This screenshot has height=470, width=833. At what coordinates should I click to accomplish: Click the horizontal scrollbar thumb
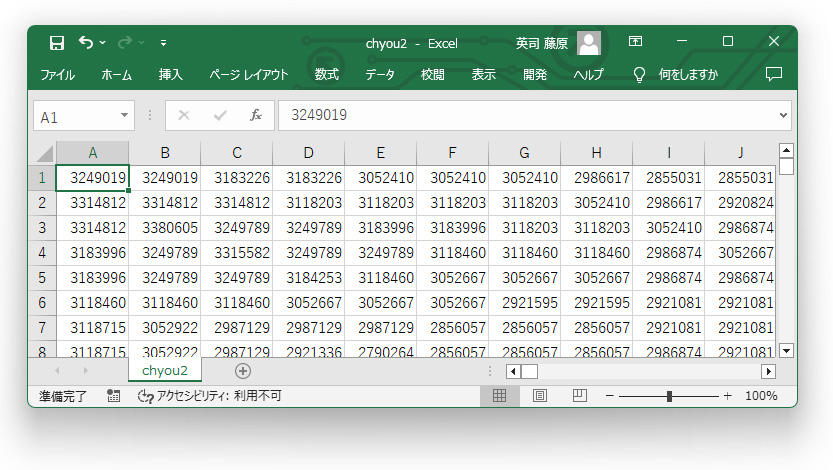coord(529,371)
